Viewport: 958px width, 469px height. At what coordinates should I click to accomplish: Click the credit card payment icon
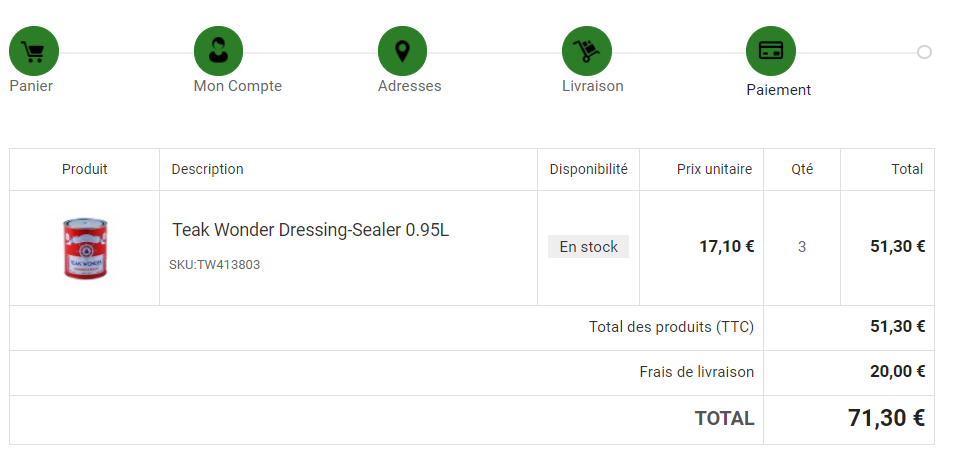coord(770,51)
